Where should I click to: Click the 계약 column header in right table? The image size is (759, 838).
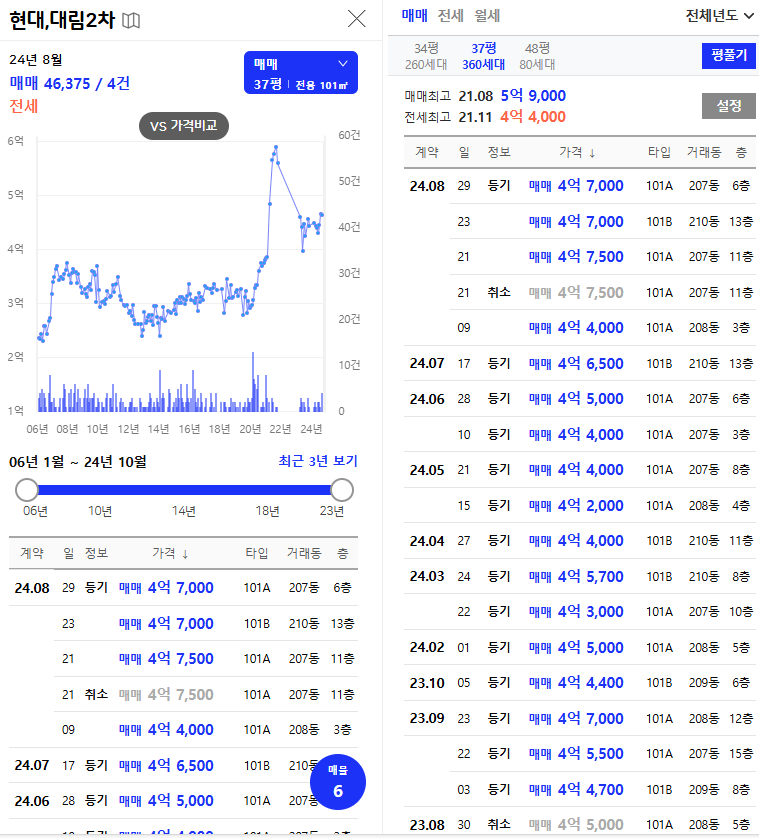point(427,152)
